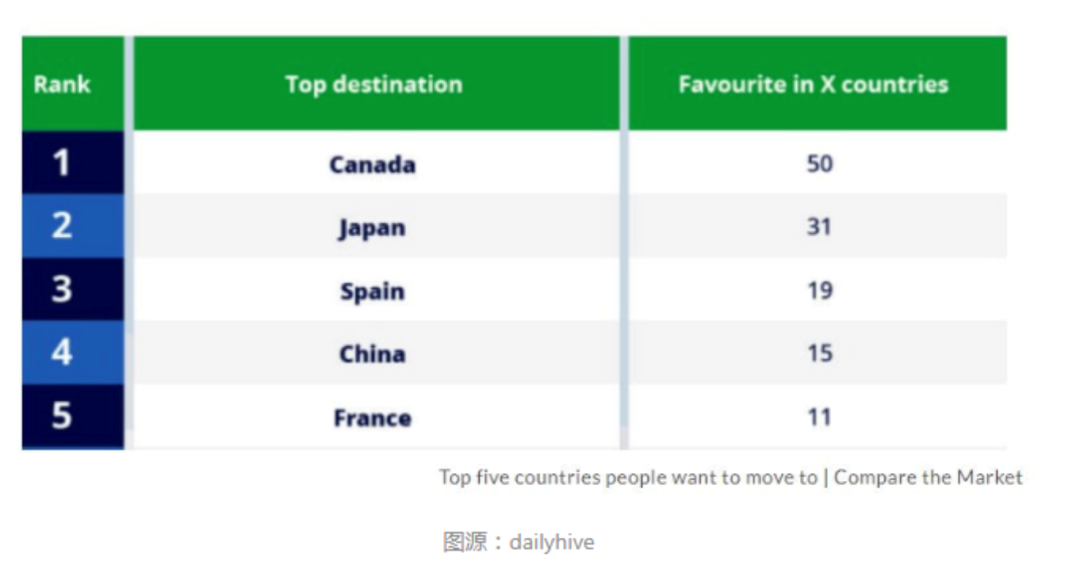
Task: Select the value 31 for Japan
Action: pyautogui.click(x=818, y=227)
